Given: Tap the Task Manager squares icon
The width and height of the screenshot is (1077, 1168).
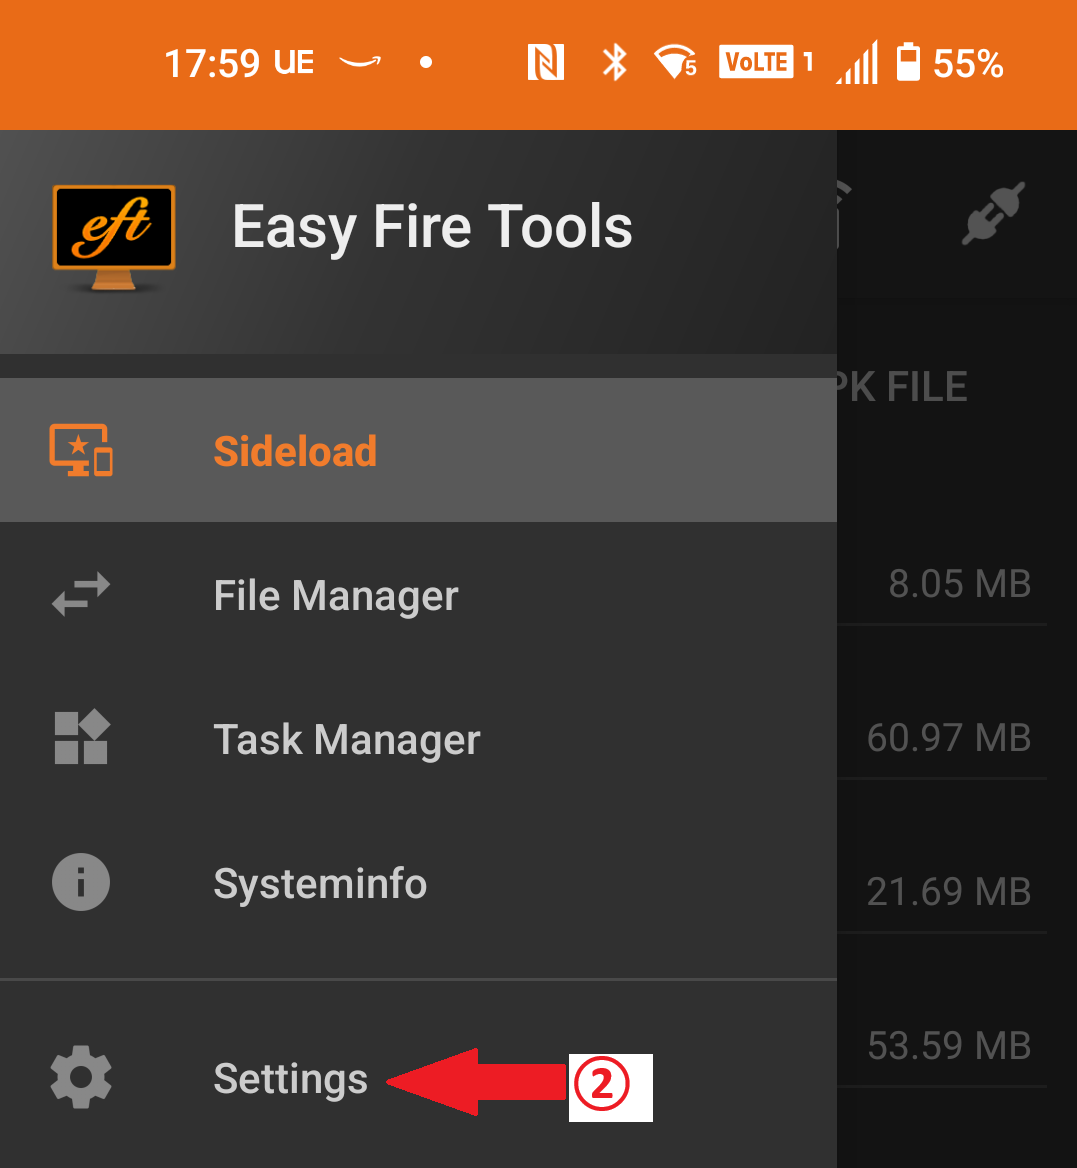Looking at the screenshot, I should click(x=80, y=738).
